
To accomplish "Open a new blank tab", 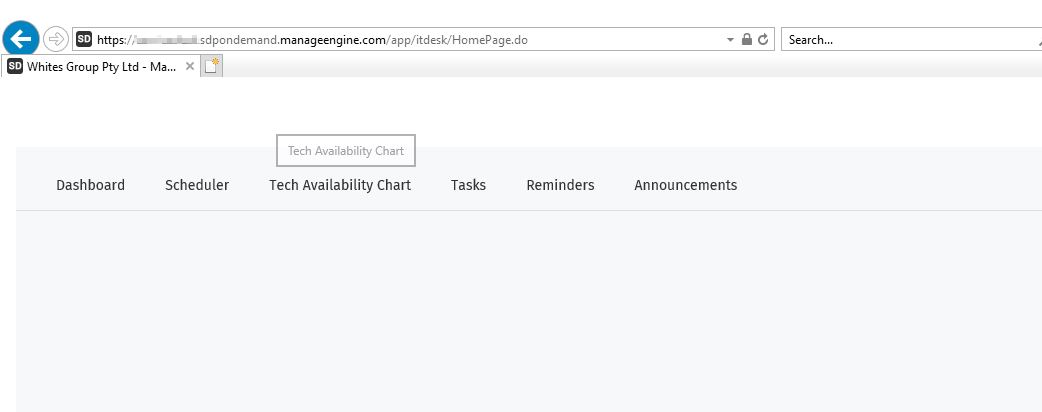I will point(211,66).
